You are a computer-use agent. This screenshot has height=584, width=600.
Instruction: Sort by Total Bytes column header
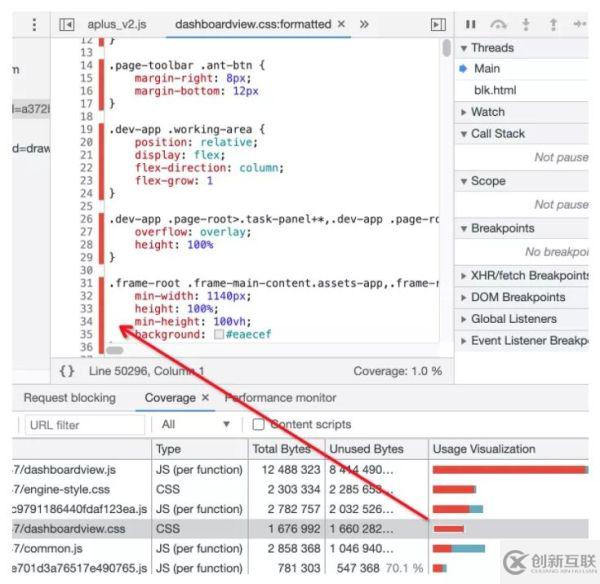pyautogui.click(x=287, y=449)
